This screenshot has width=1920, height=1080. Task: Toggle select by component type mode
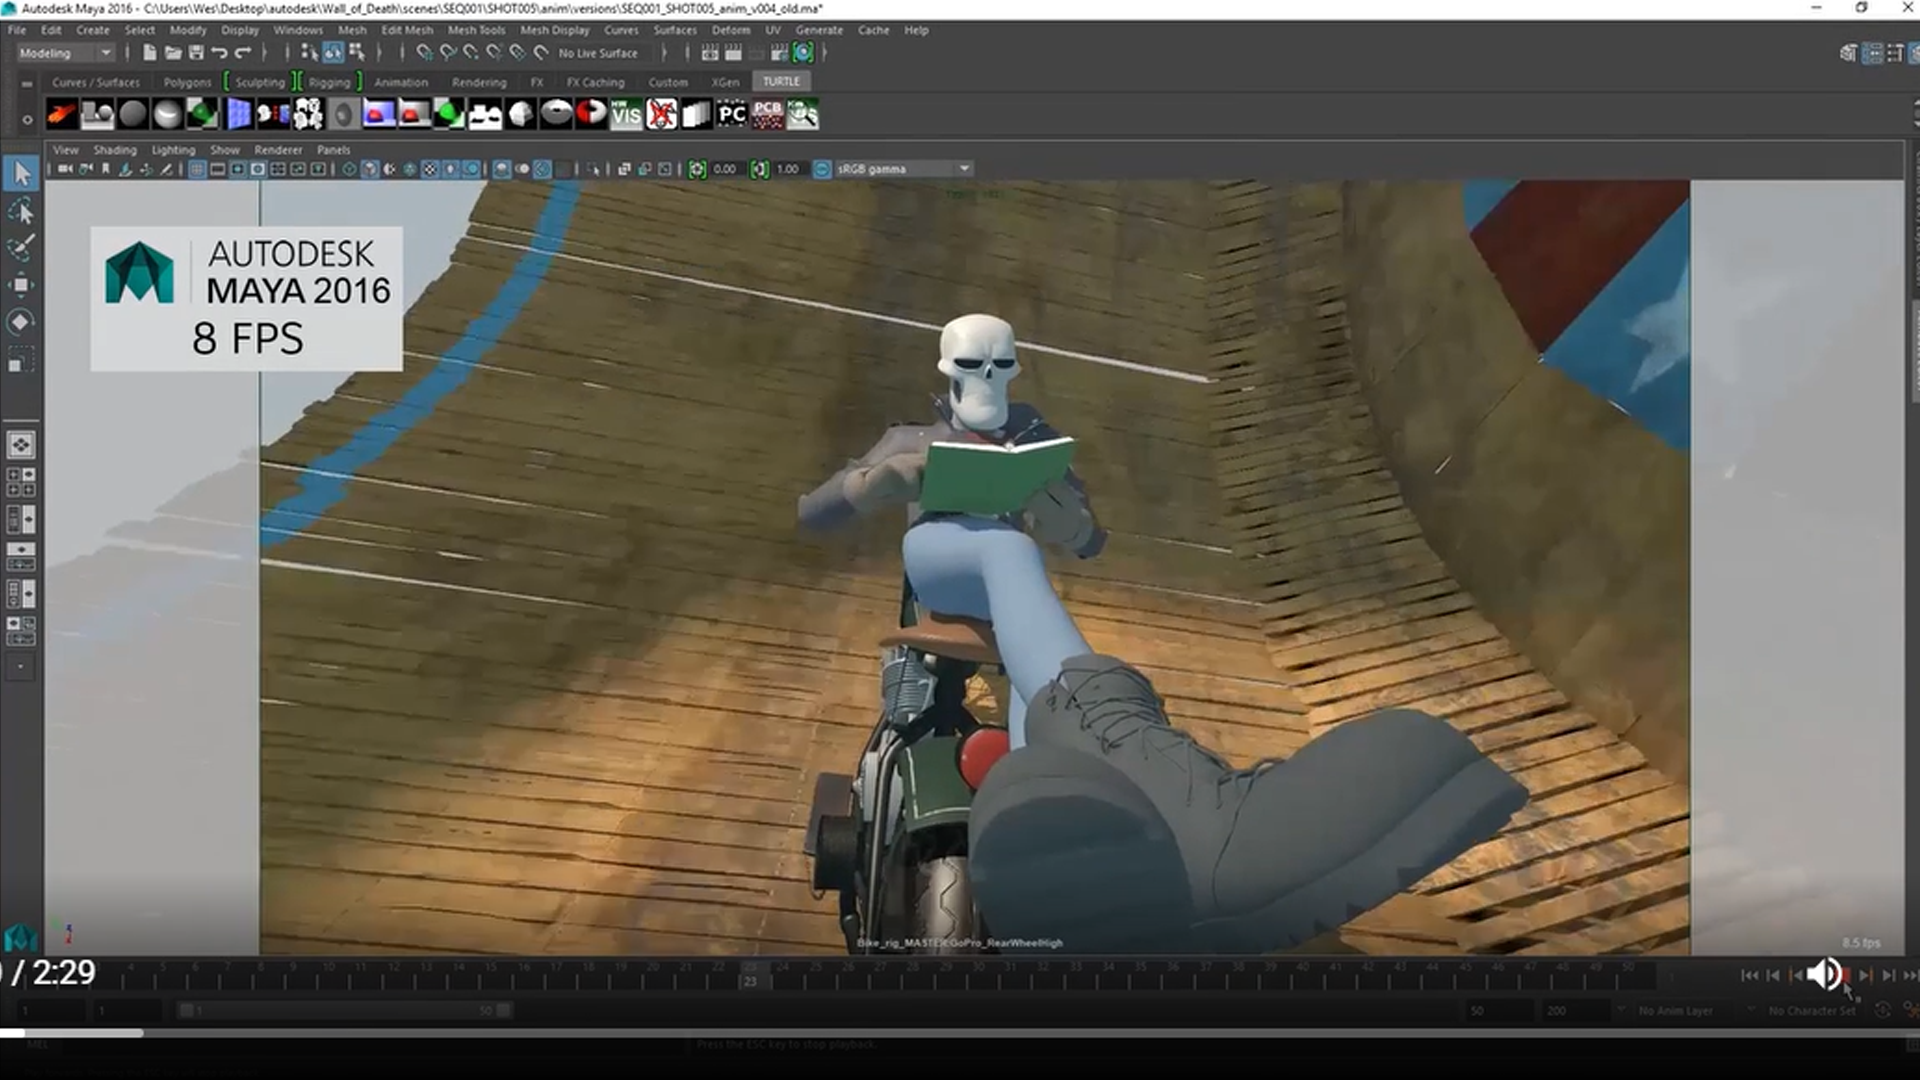pyautogui.click(x=356, y=53)
